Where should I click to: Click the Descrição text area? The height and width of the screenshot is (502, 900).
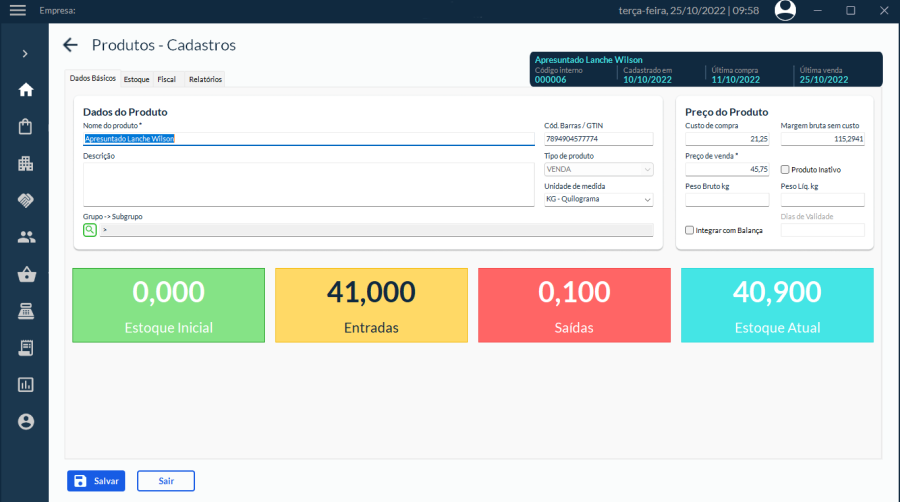(308, 185)
